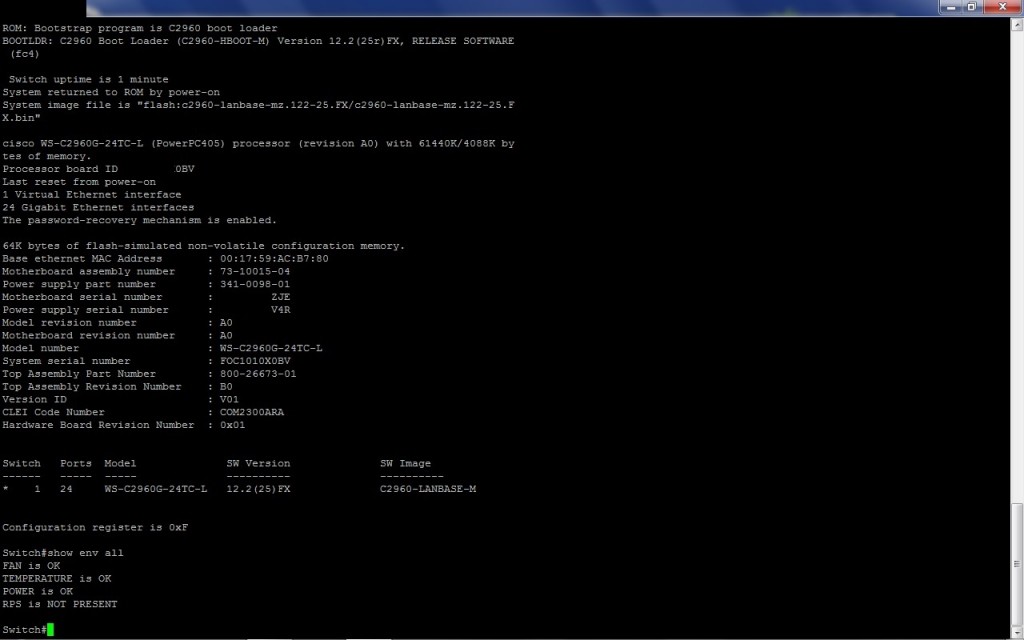Click the Version ID value "V01"
1024x640 pixels.
tap(229, 400)
